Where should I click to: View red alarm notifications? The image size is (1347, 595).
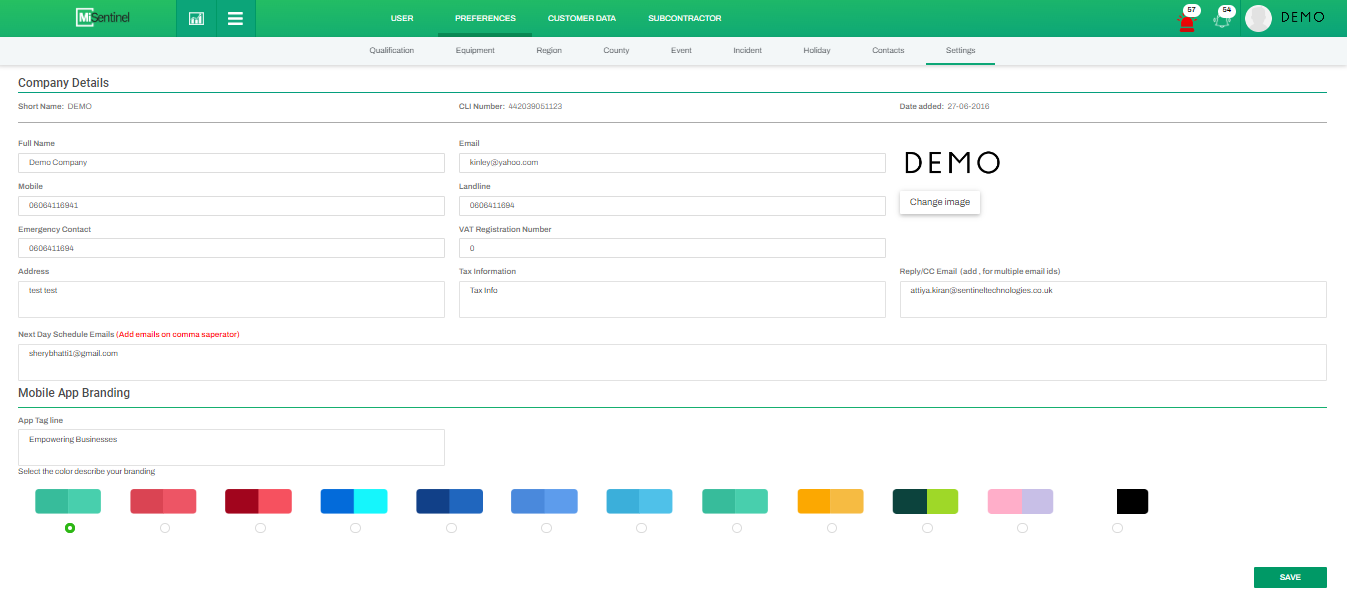click(1187, 20)
